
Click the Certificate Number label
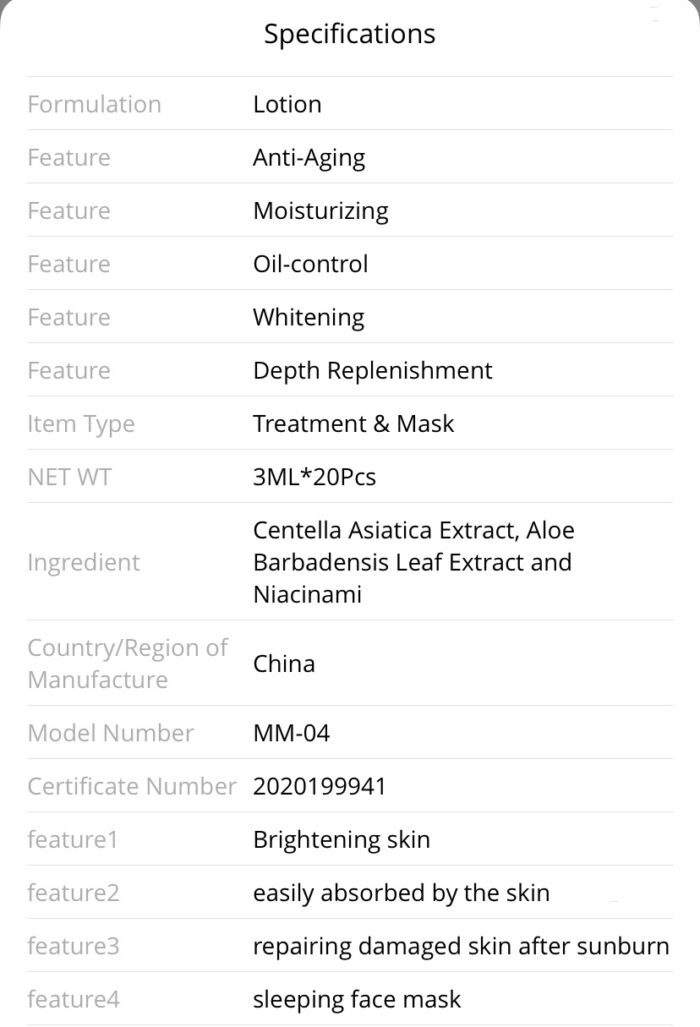[x=132, y=786]
